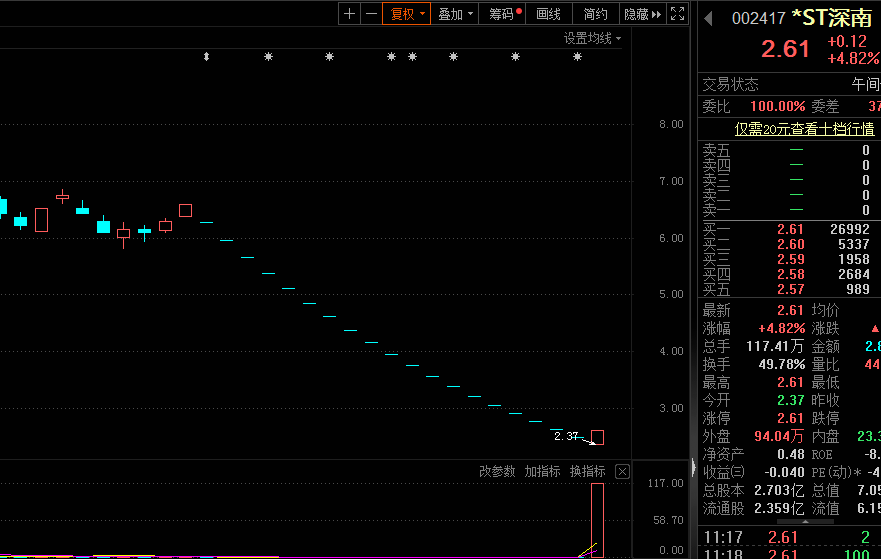Click the minus zoom-out chart button
The height and width of the screenshot is (559, 881).
pyautogui.click(x=371, y=13)
